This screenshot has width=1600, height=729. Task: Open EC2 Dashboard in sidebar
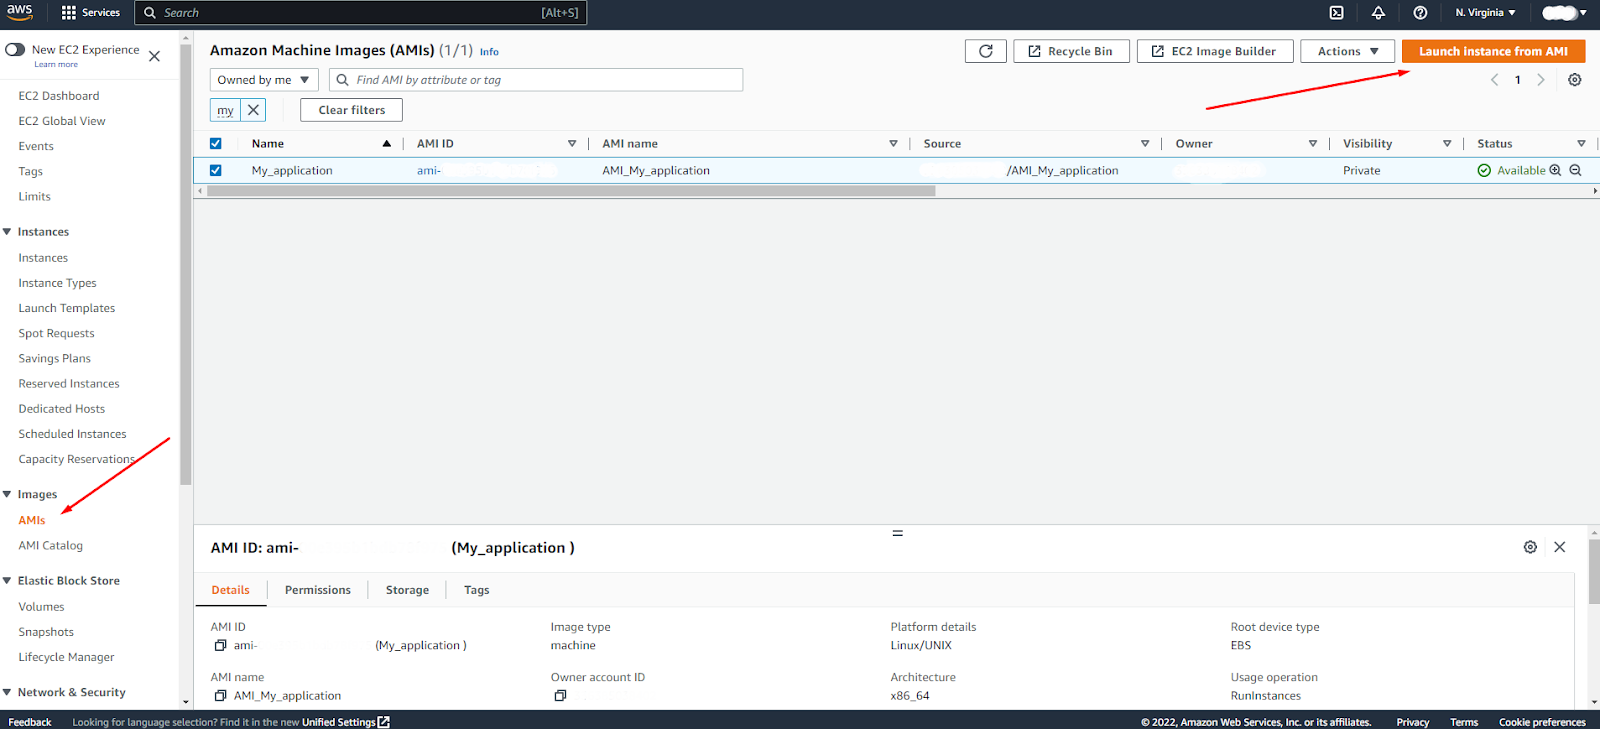59,96
